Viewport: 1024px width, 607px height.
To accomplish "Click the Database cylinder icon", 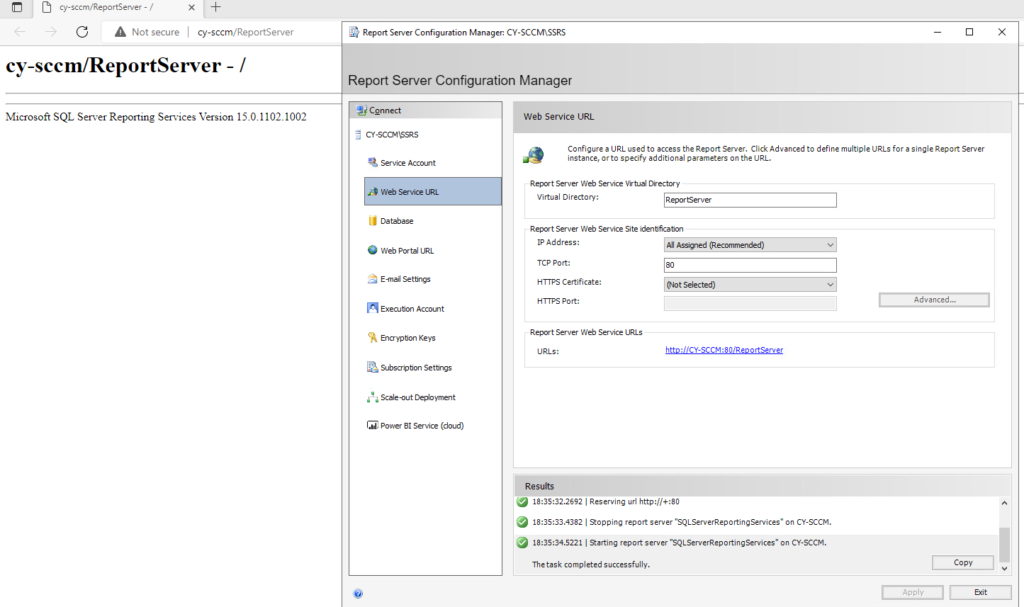I will 372,221.
